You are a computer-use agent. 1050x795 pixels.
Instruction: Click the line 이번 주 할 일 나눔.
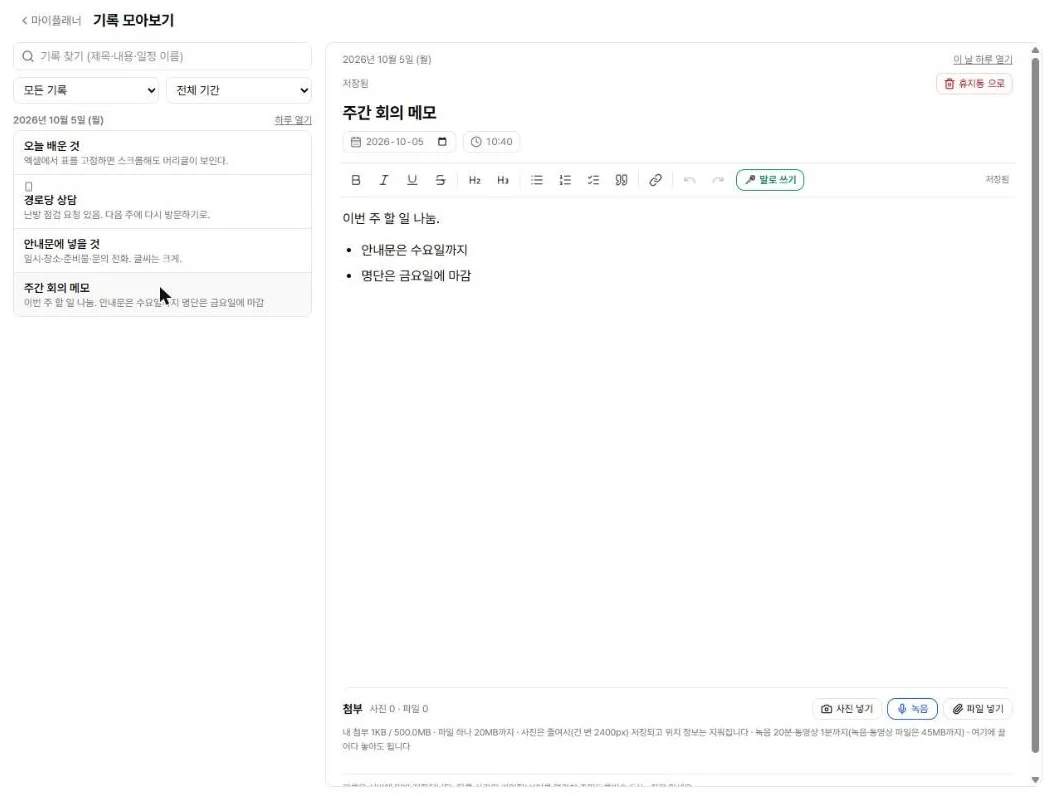coord(391,218)
